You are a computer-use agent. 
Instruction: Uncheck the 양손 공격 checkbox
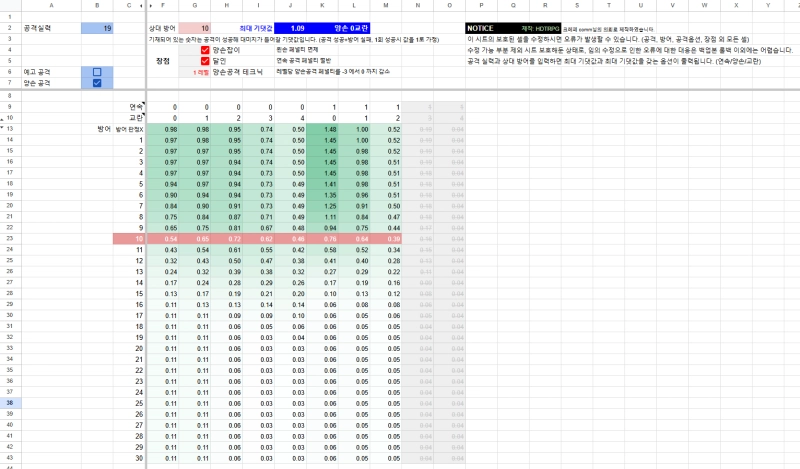click(x=97, y=83)
